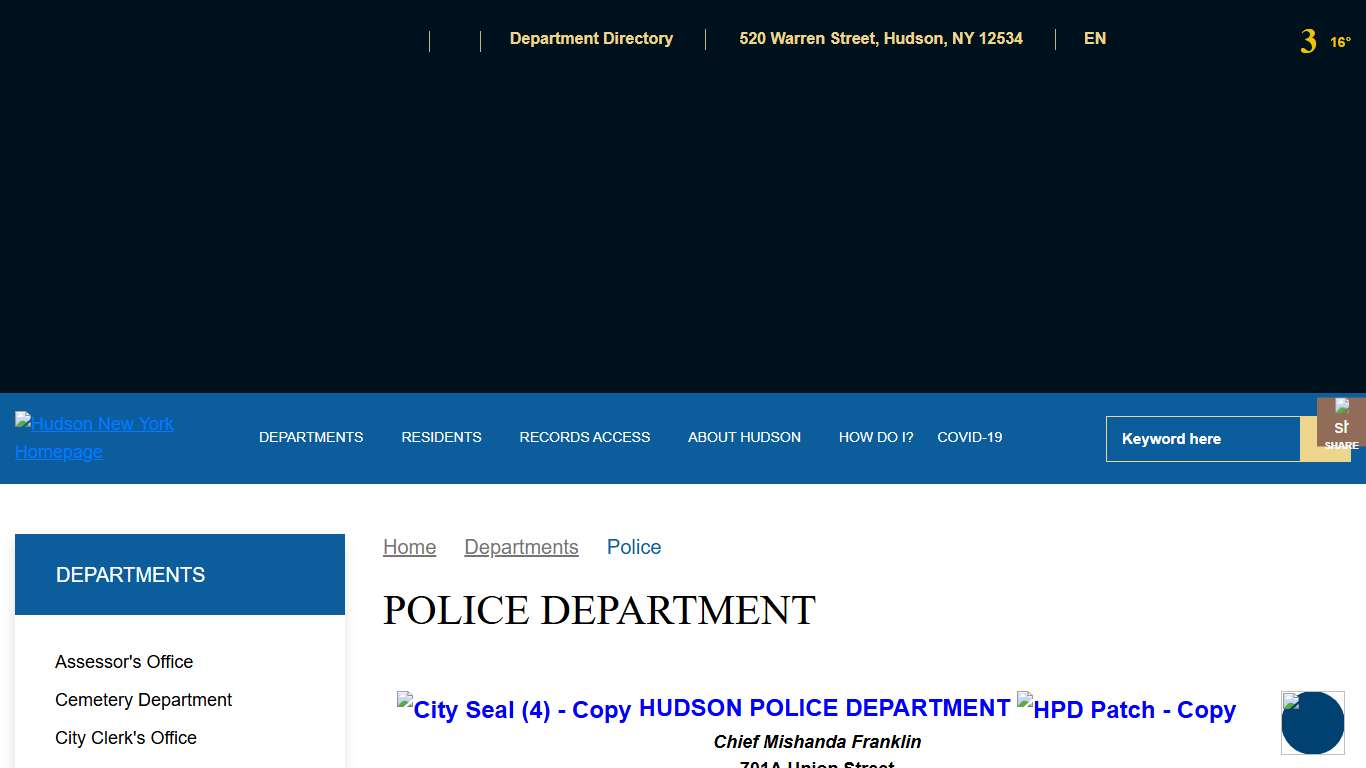Image resolution: width=1366 pixels, height=768 pixels.
Task: Click the 16° temperature indicator
Action: (x=1338, y=42)
